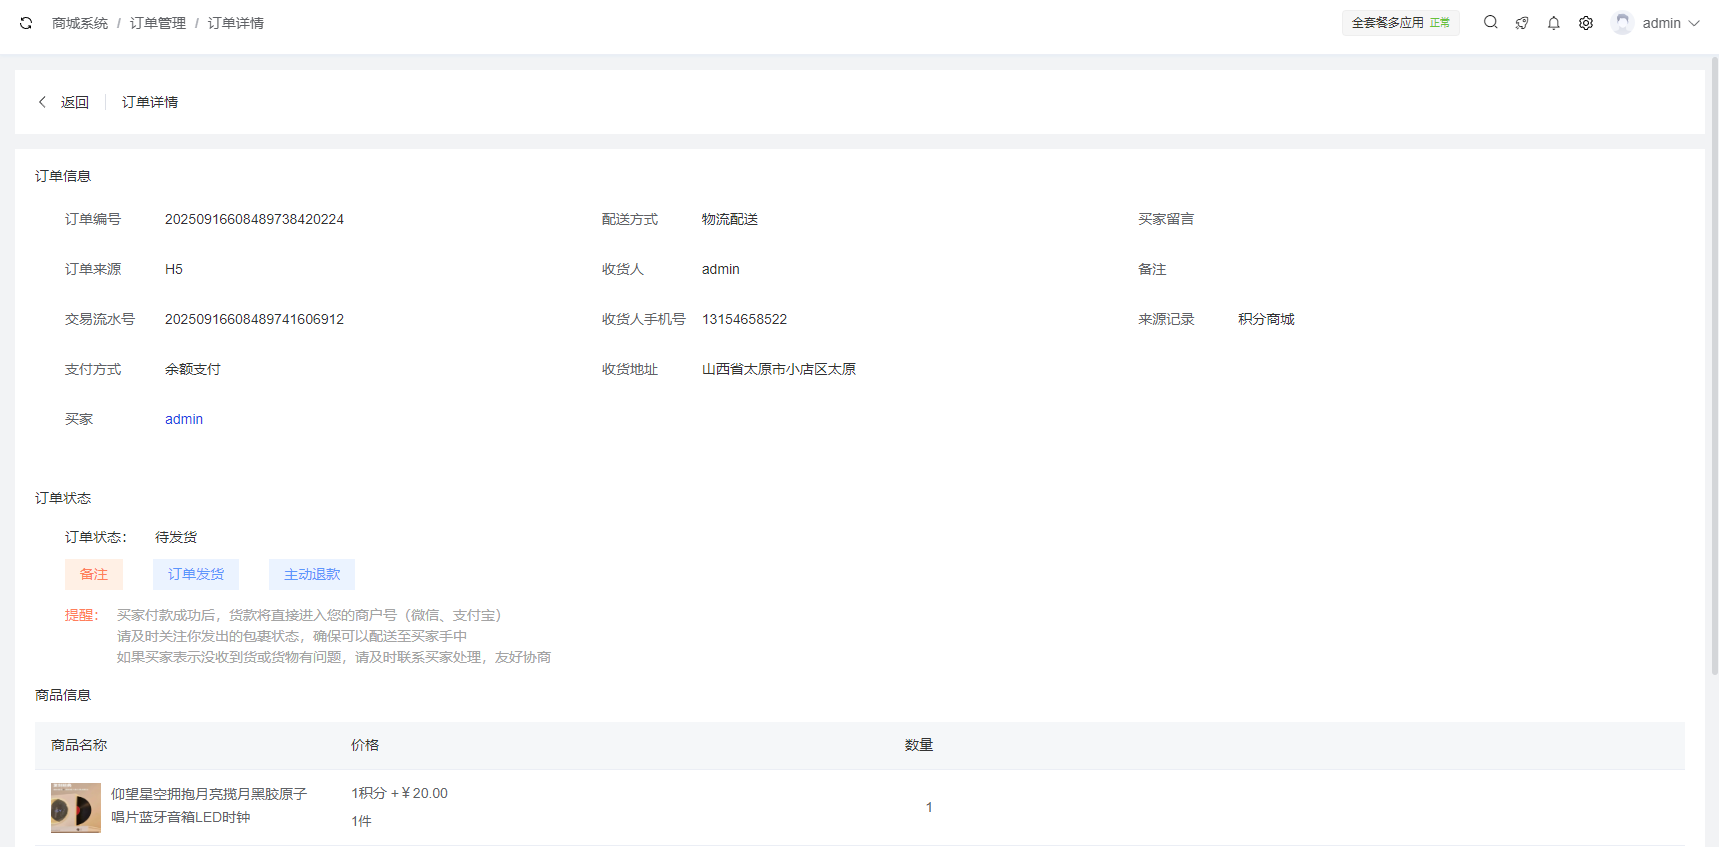1719x847 pixels.
Task: Click the 1件 text under price
Action: click(x=361, y=821)
